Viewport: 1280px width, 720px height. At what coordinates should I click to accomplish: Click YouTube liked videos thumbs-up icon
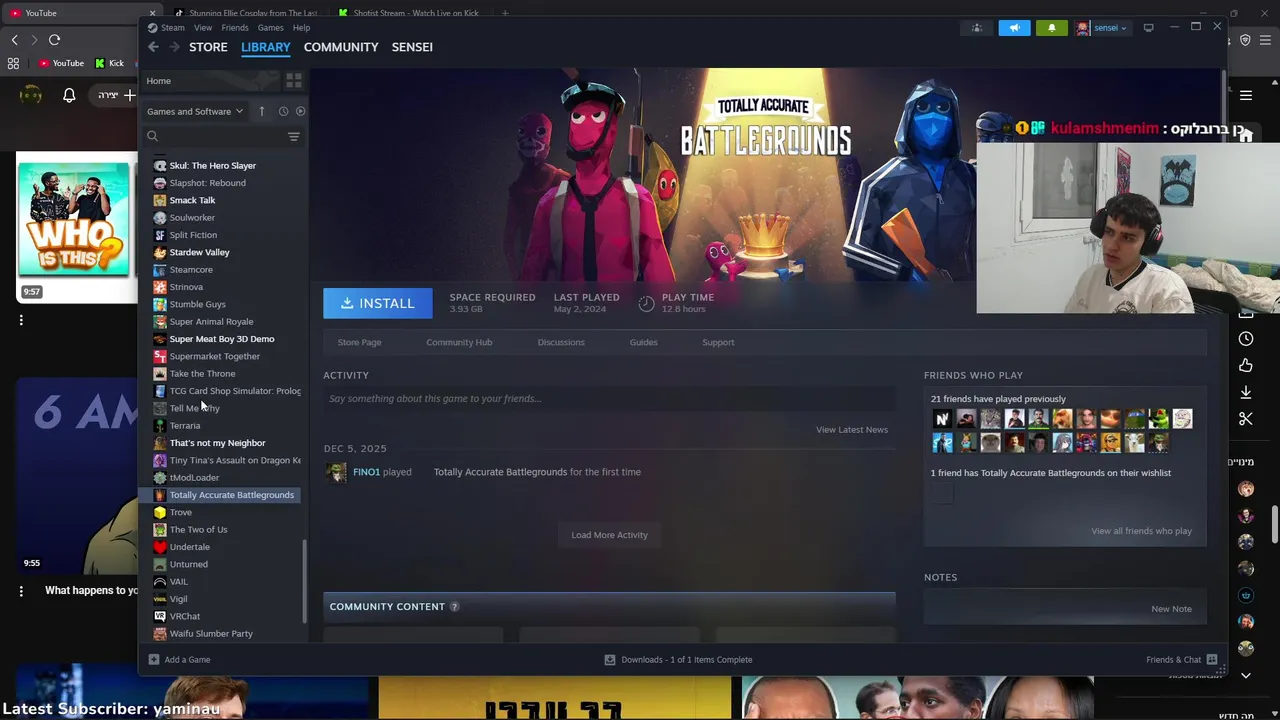coord(1246,366)
